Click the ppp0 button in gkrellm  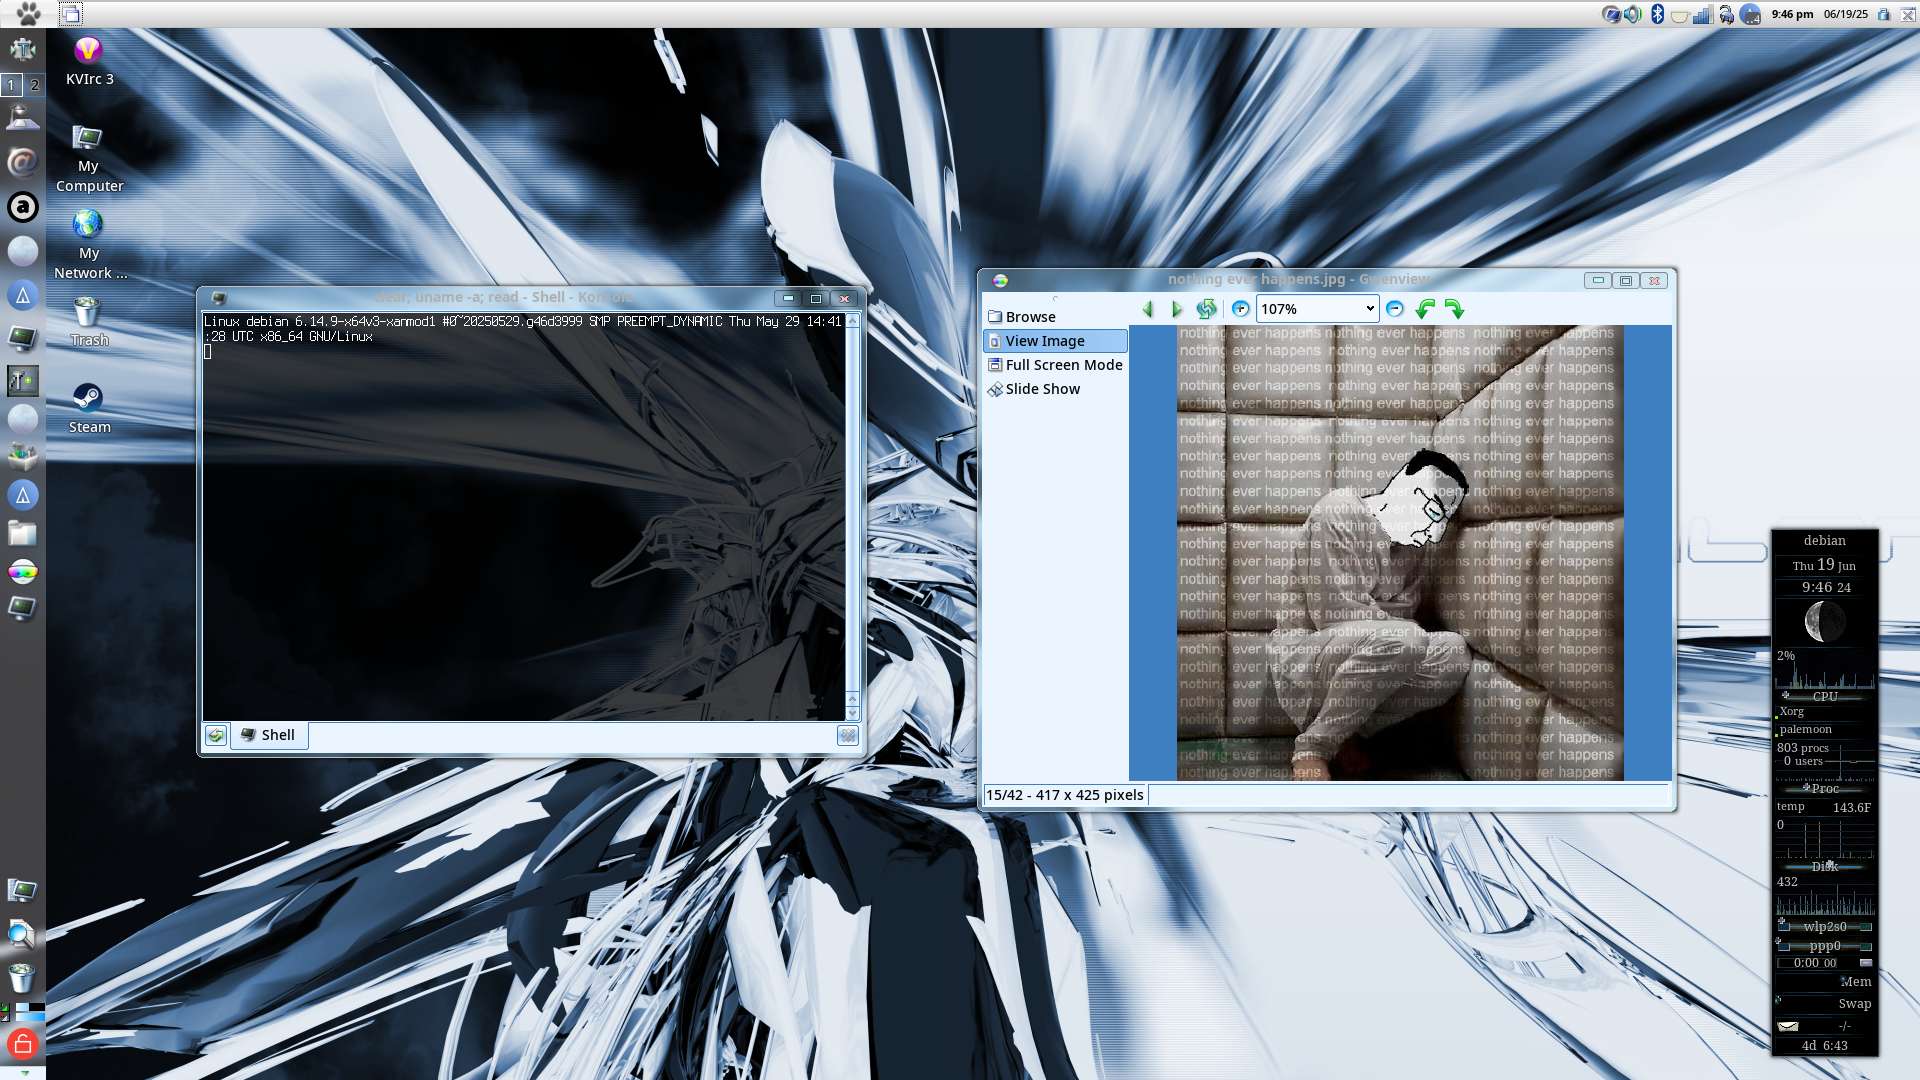click(1825, 946)
